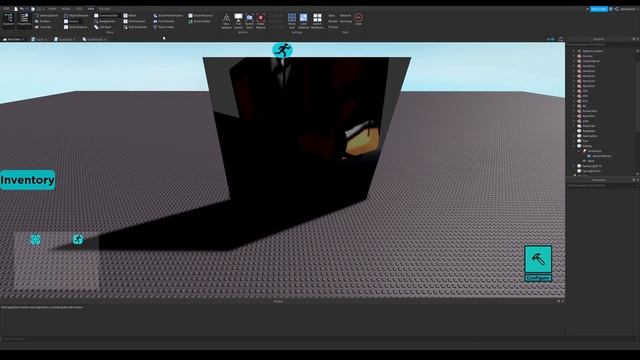Open Script Analysis
Viewport: 640px width, 360px height.
point(76,27)
